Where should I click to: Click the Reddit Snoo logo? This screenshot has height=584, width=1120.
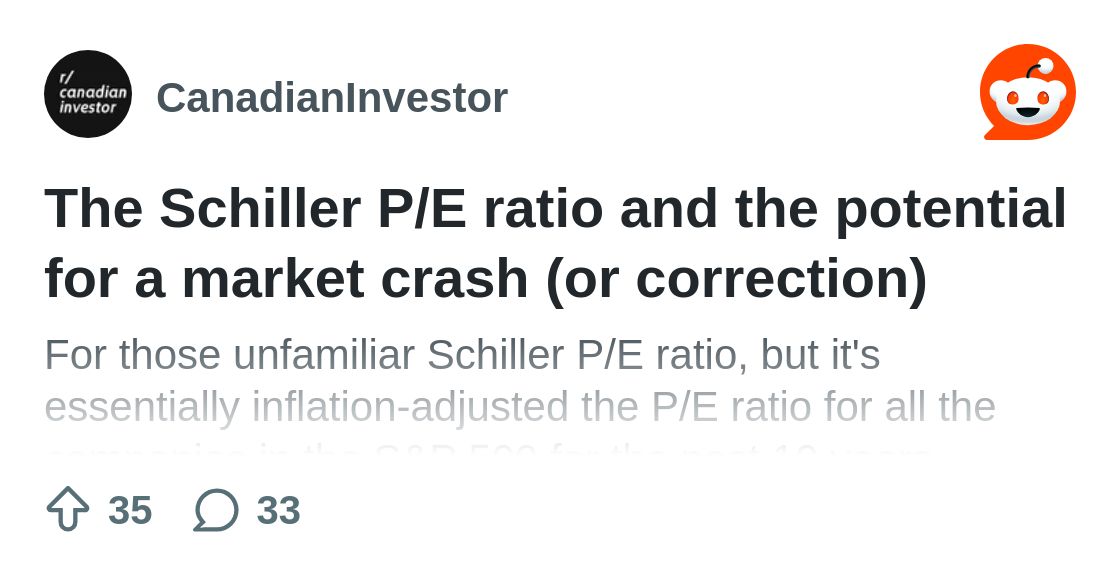(x=1027, y=93)
